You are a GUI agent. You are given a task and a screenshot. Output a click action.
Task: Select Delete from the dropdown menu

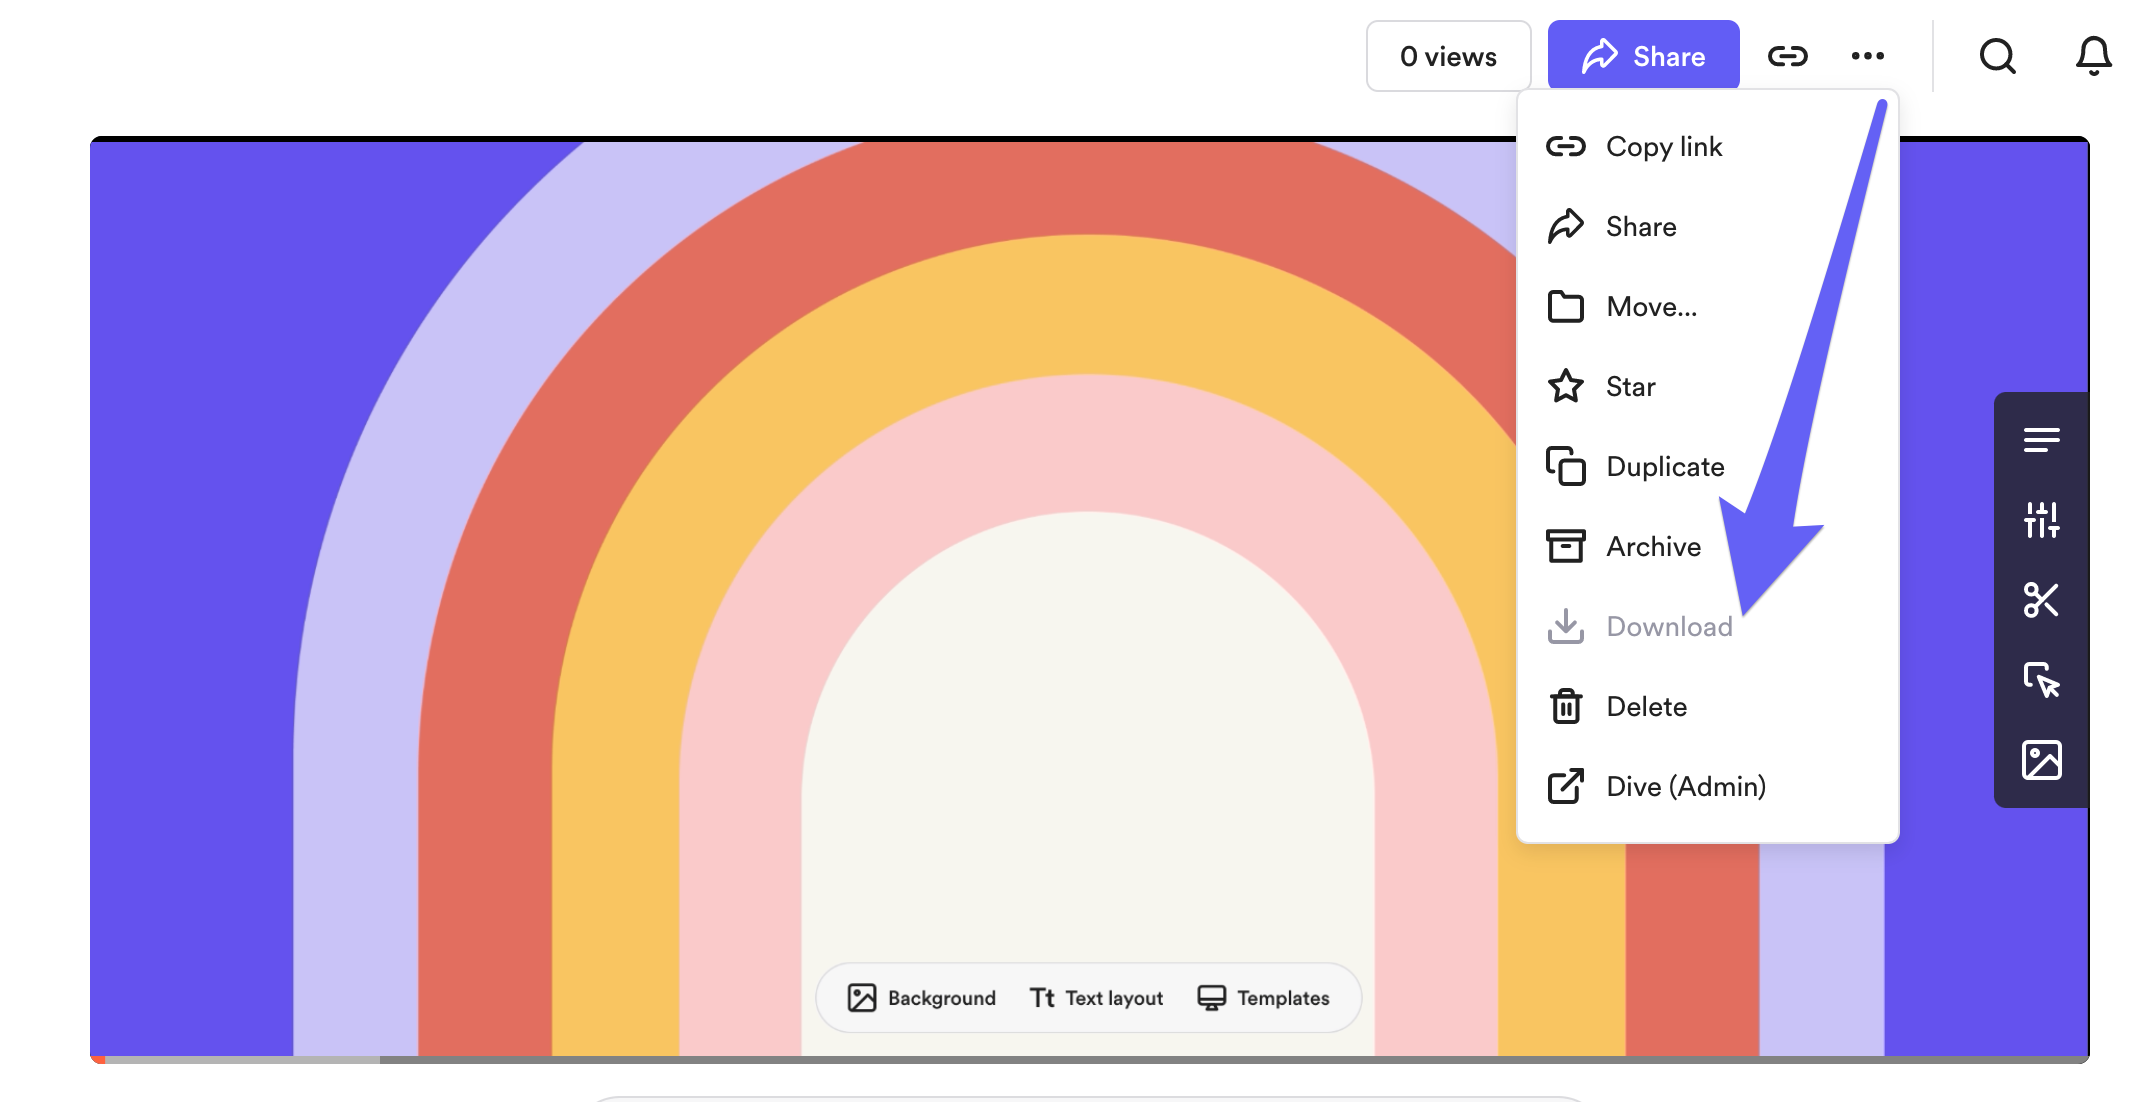tap(1644, 706)
